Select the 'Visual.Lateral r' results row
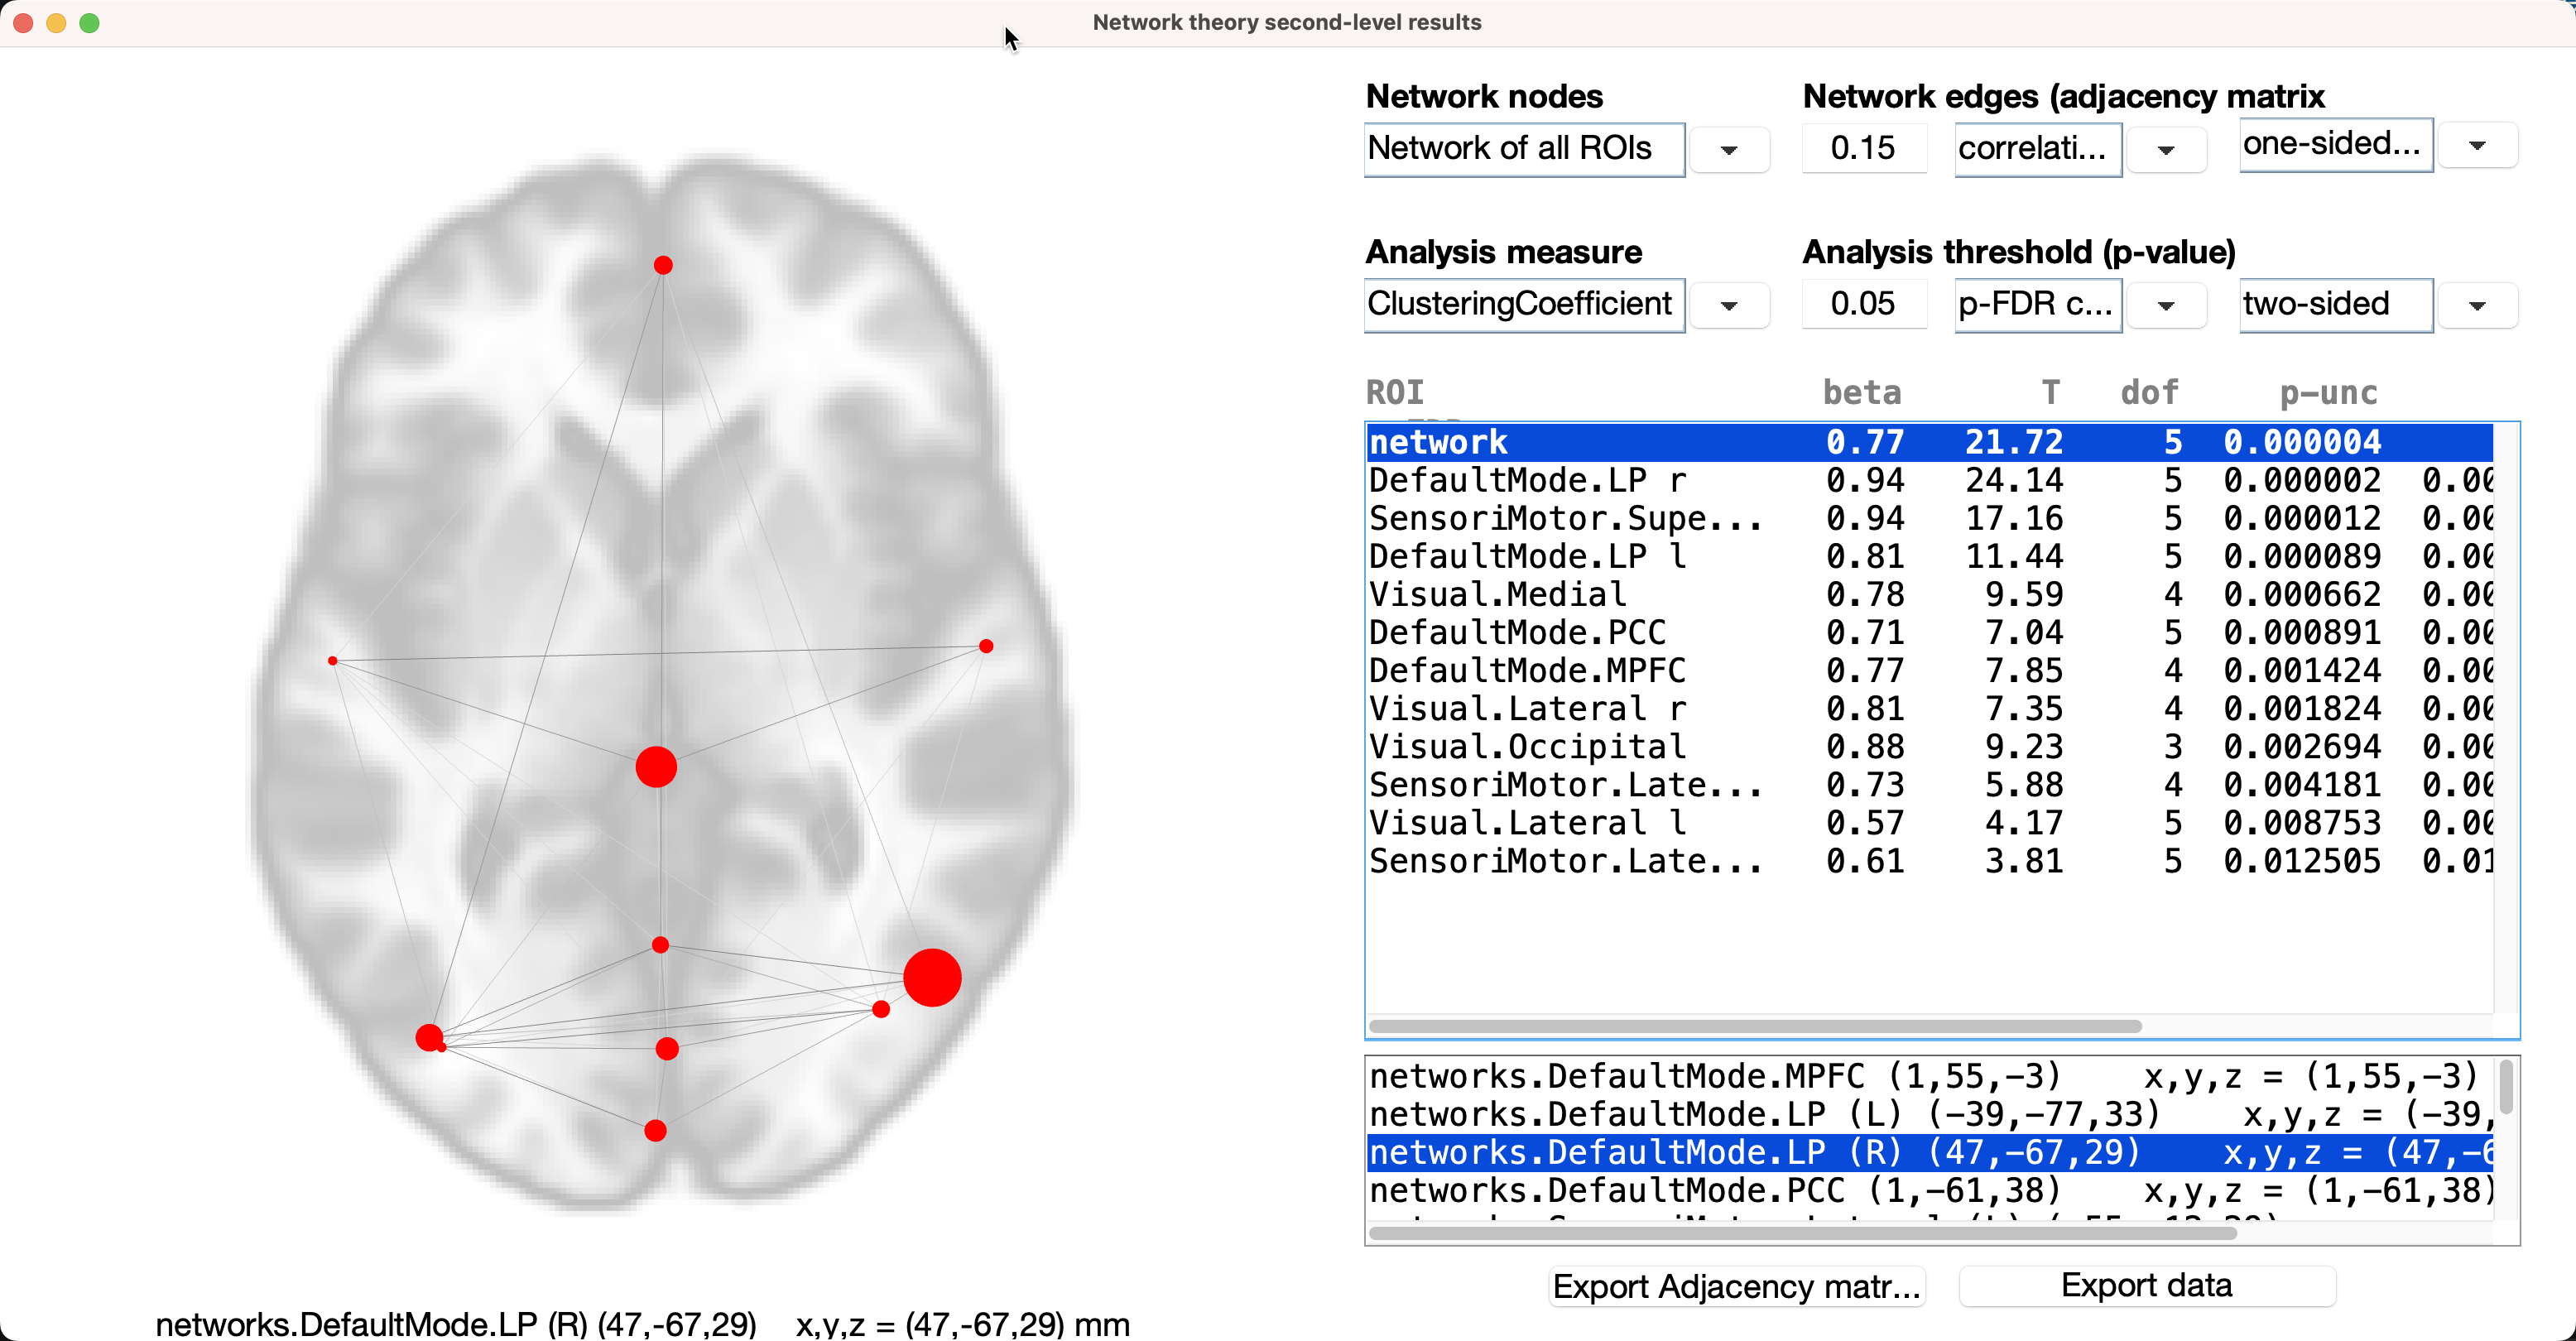The width and height of the screenshot is (2576, 1341). click(1930, 708)
